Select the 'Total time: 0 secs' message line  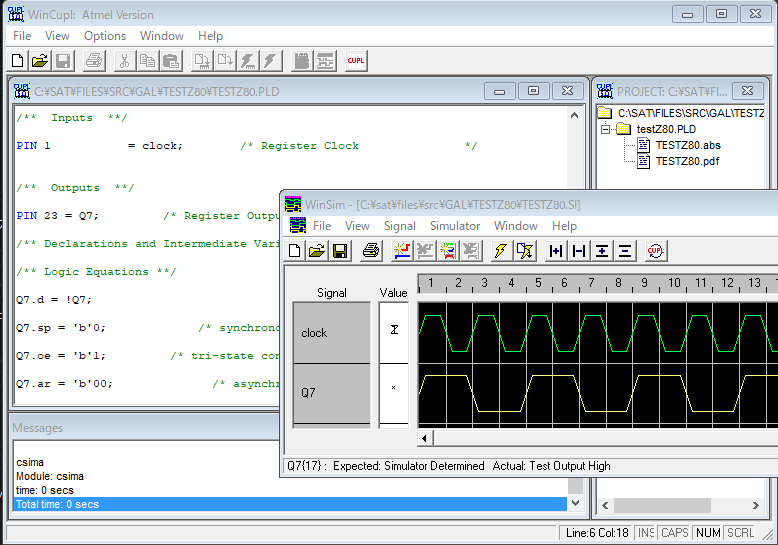point(290,504)
